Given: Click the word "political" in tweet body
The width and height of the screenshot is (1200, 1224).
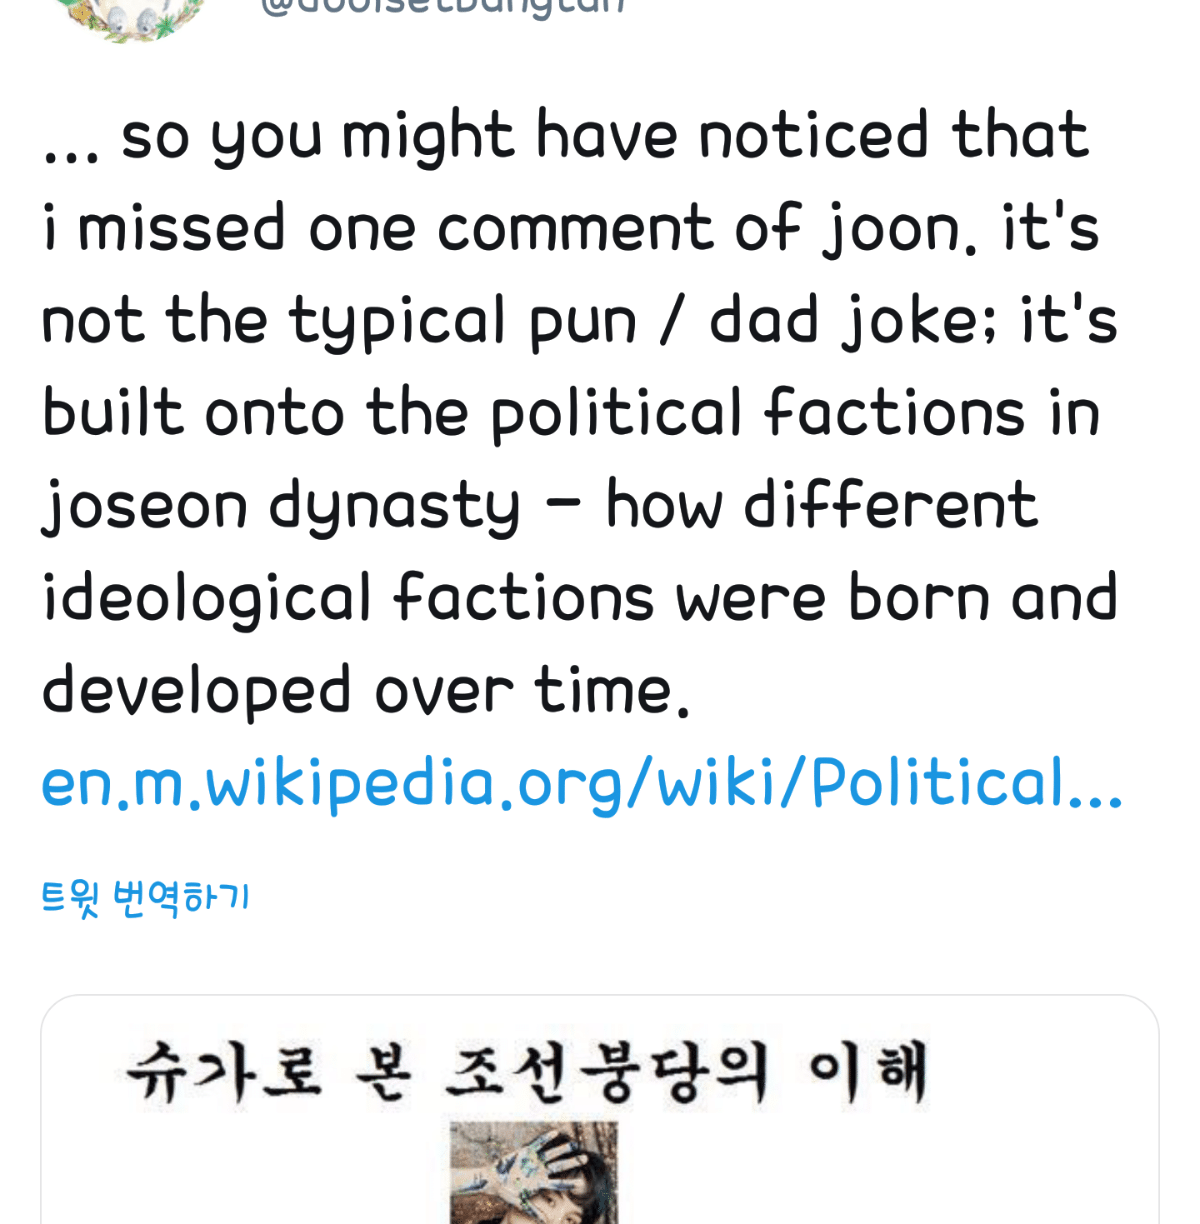Looking at the screenshot, I should [614, 413].
